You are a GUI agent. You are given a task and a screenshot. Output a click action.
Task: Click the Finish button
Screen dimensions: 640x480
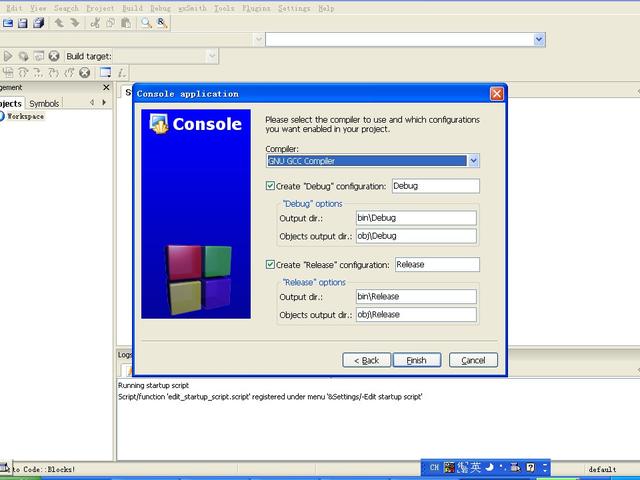417,360
